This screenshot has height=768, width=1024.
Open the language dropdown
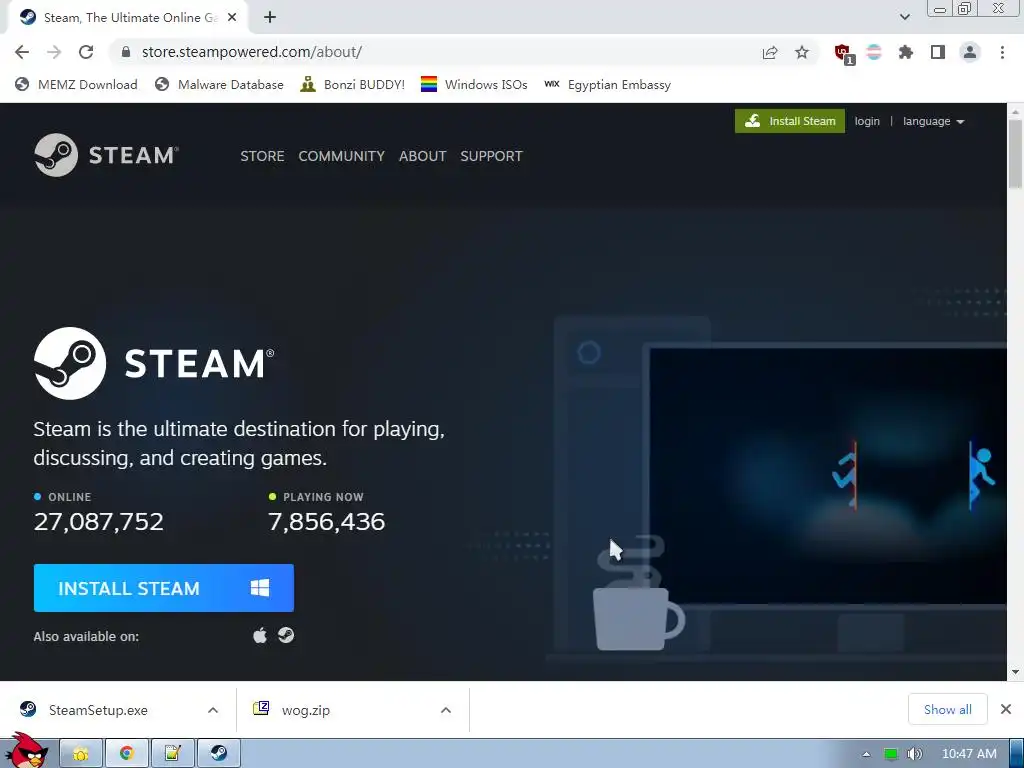933,121
